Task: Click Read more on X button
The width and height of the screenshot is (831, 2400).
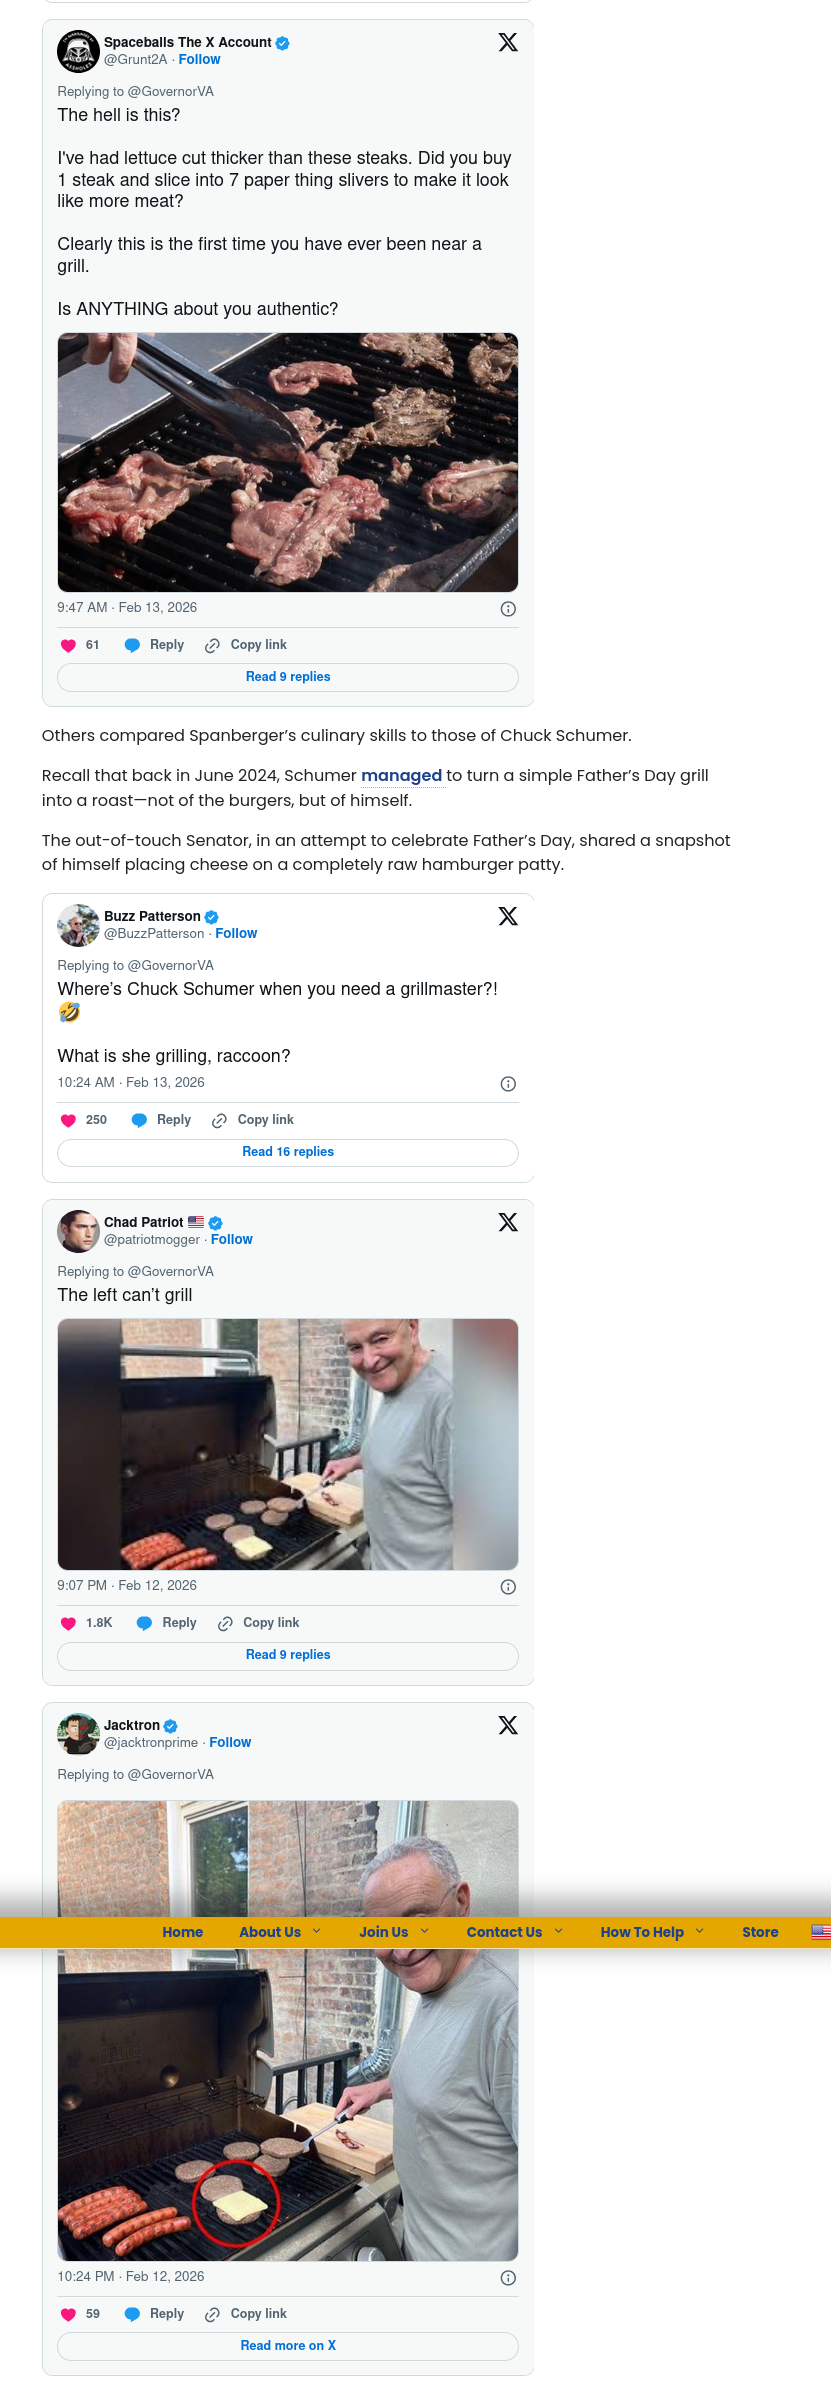Action: click(288, 2345)
